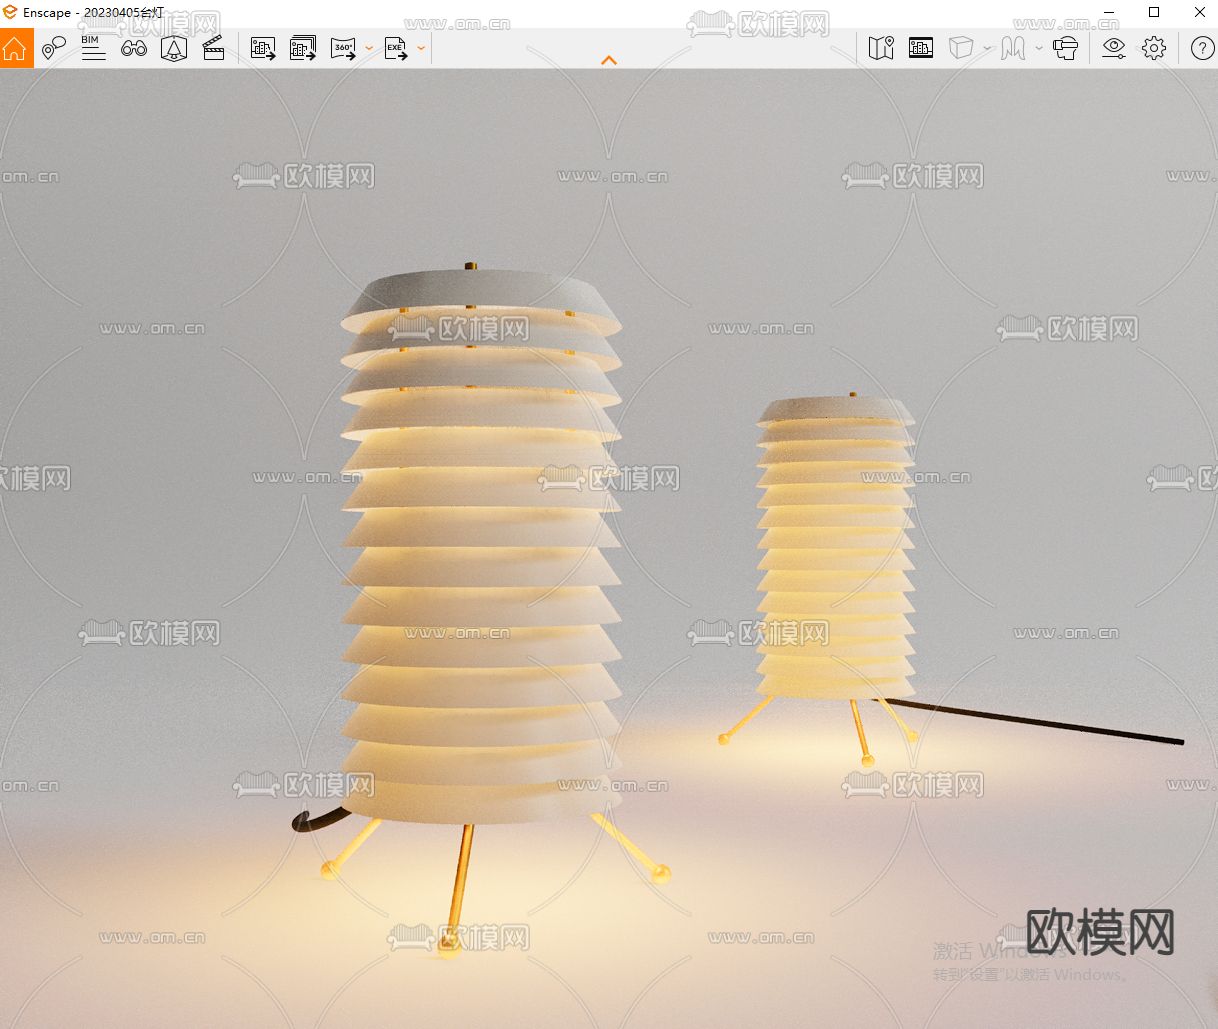Image resolution: width=1218 pixels, height=1029 pixels.
Task: Expand the 360° panorama export dropdown
Action: 369,48
